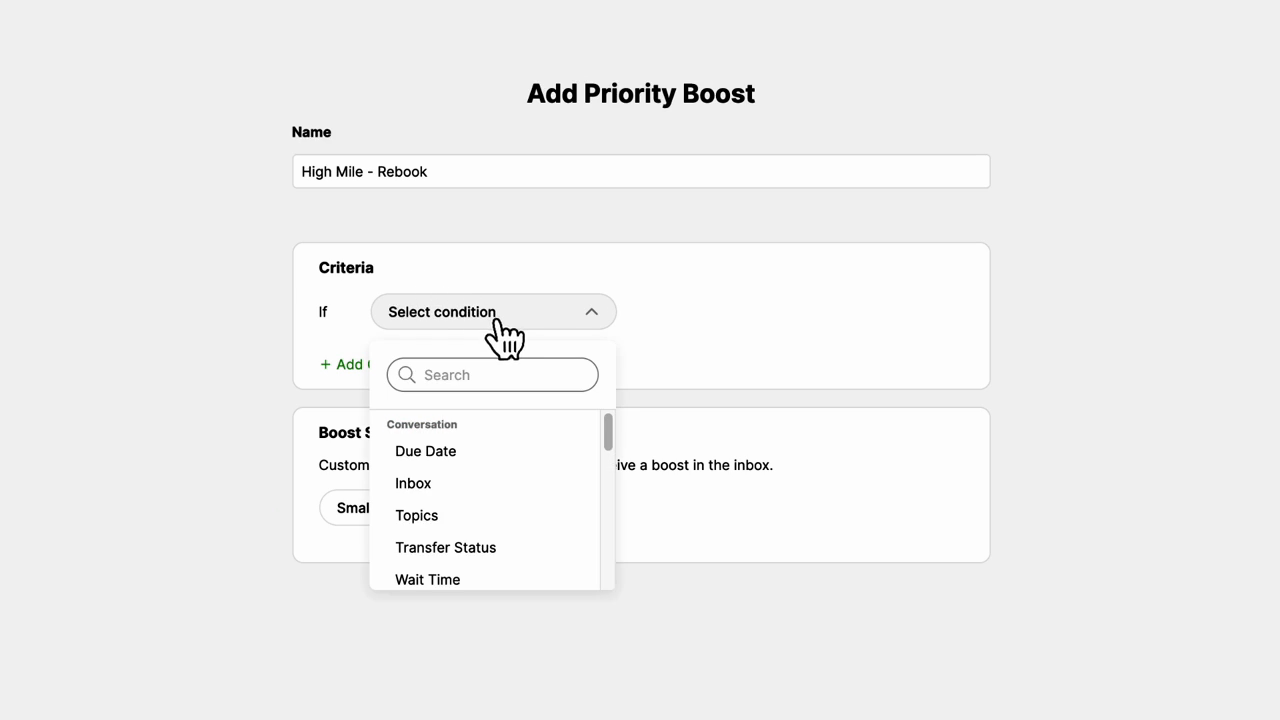Click the dropdown list scrollbar
The image size is (1280, 720).
point(608,432)
